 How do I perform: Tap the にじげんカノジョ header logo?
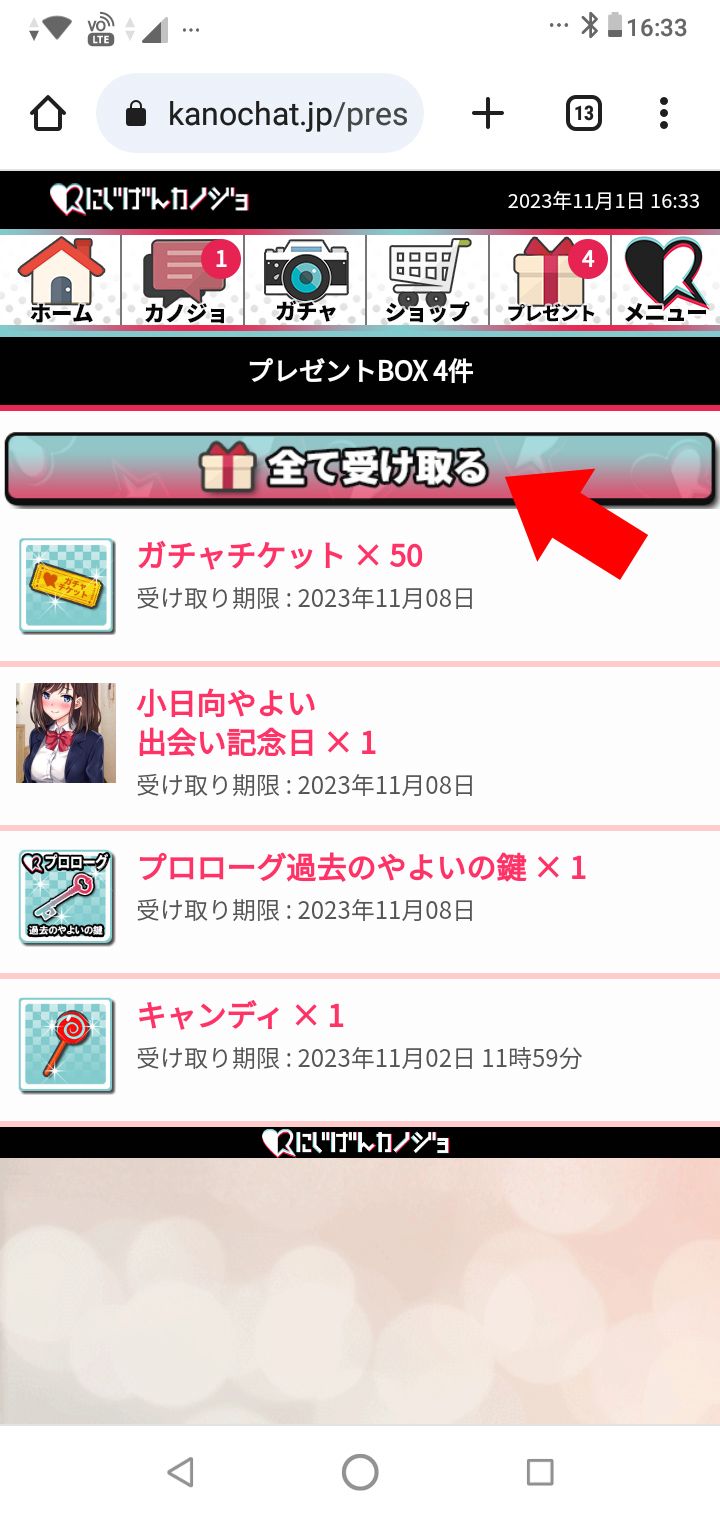coord(150,200)
